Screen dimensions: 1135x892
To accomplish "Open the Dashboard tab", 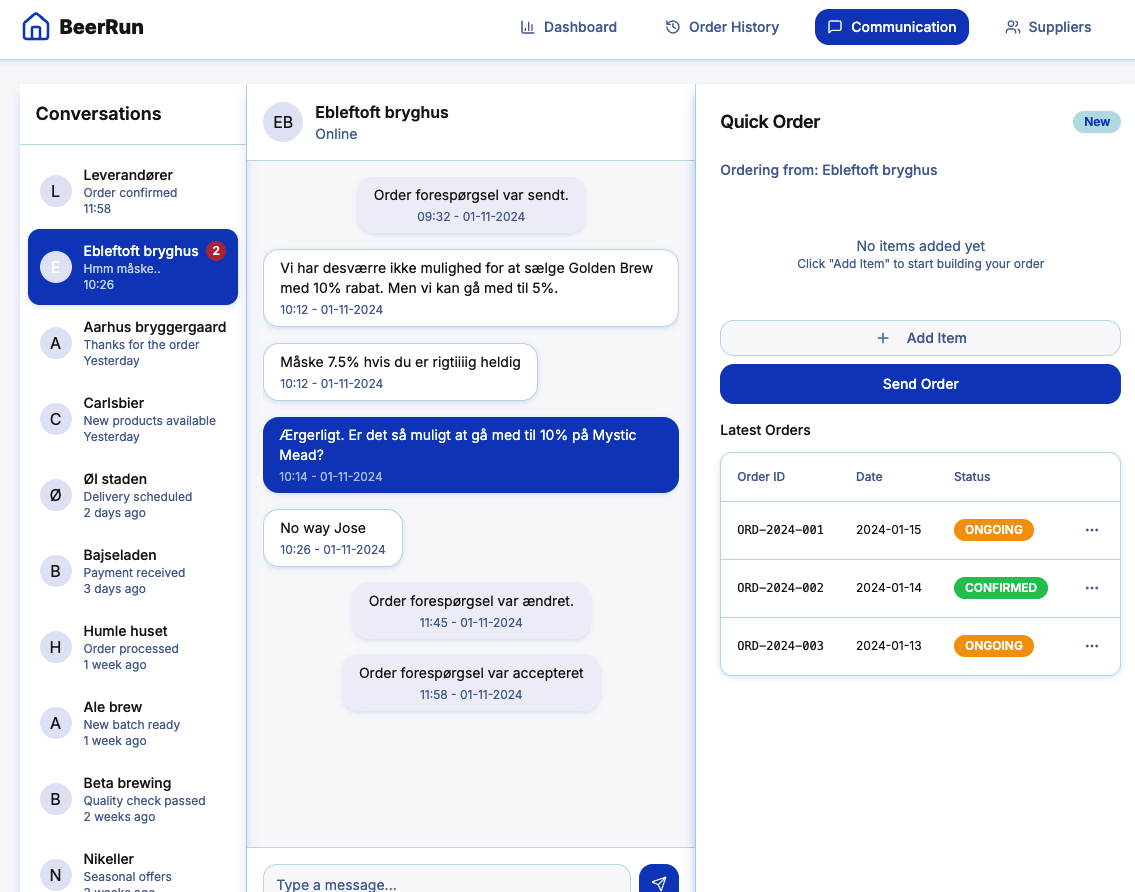I will pos(568,27).
